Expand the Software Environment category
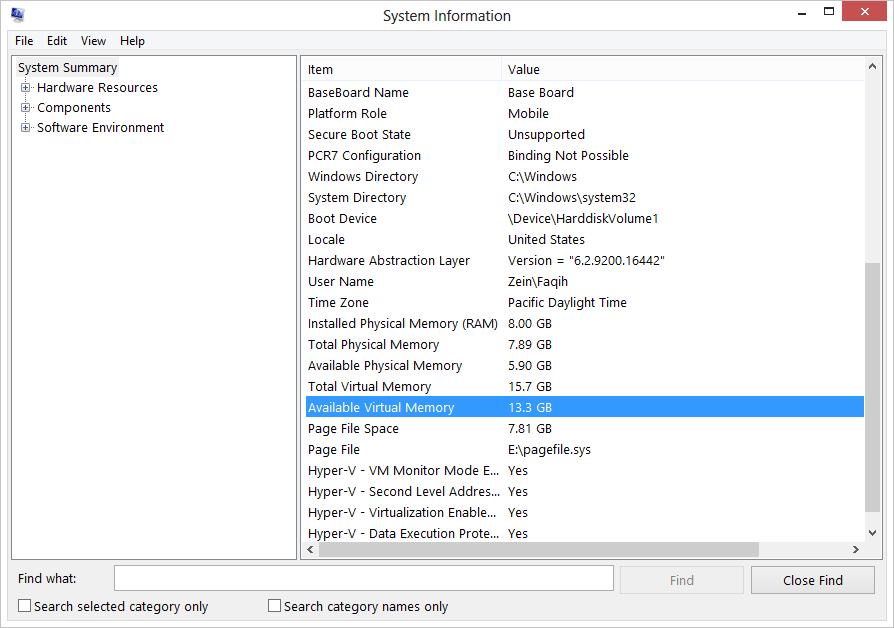894x628 pixels. point(26,127)
